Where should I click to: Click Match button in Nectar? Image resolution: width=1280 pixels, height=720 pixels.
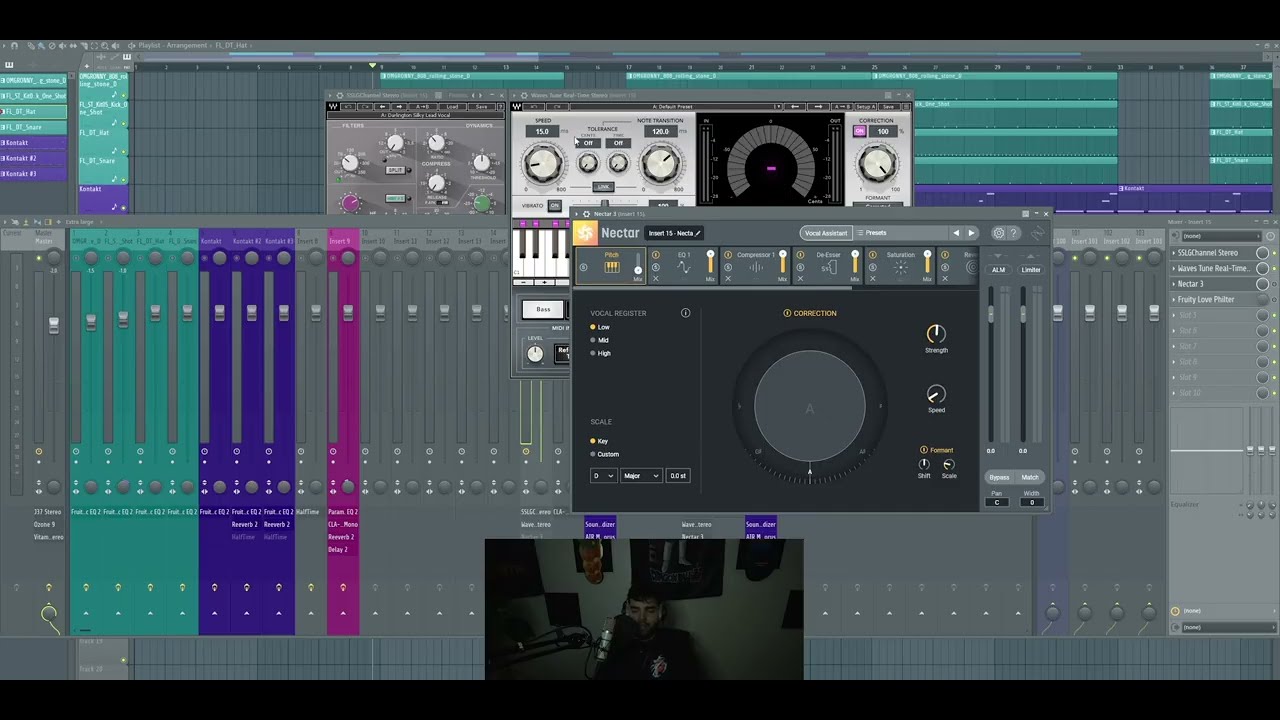coord(1030,477)
